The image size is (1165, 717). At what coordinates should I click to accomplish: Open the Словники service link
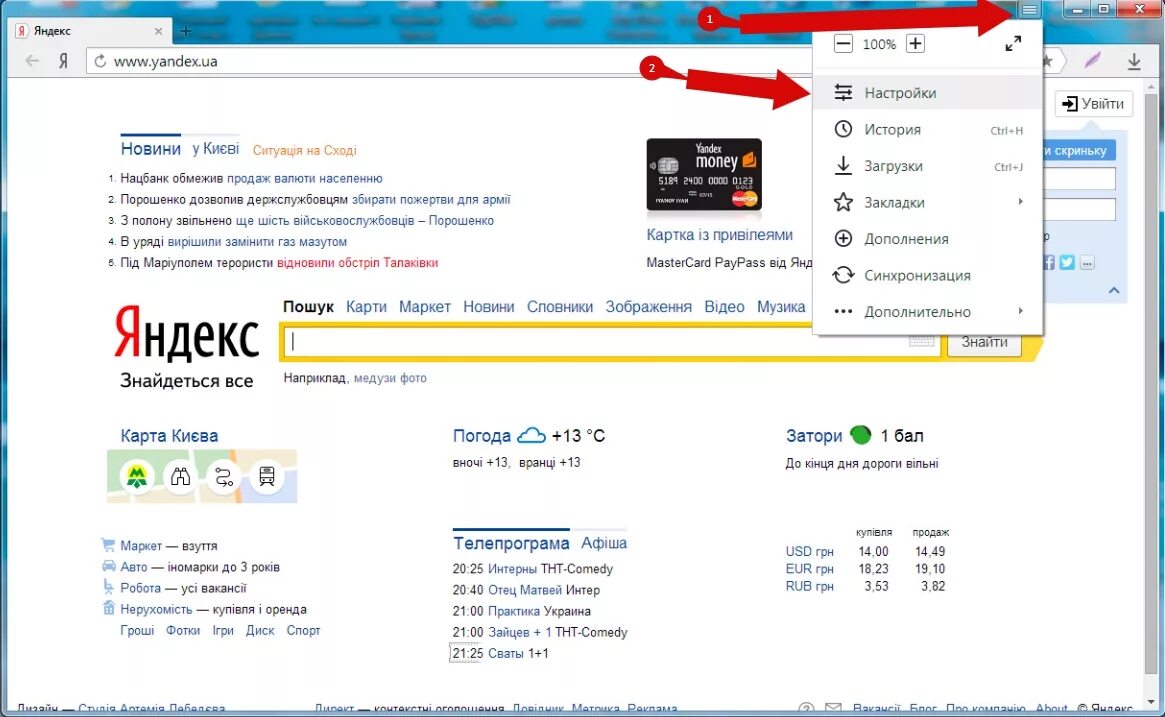pos(559,307)
